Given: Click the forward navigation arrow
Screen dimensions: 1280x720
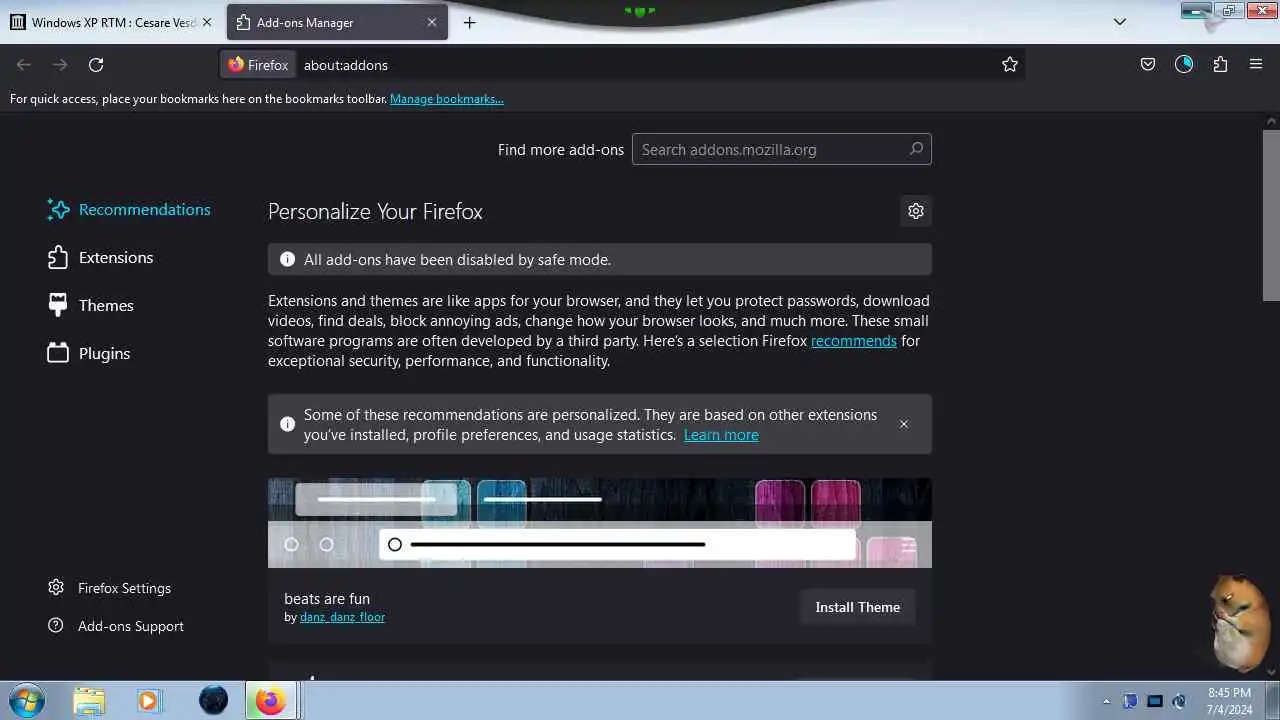Looking at the screenshot, I should pyautogui.click(x=60, y=65).
